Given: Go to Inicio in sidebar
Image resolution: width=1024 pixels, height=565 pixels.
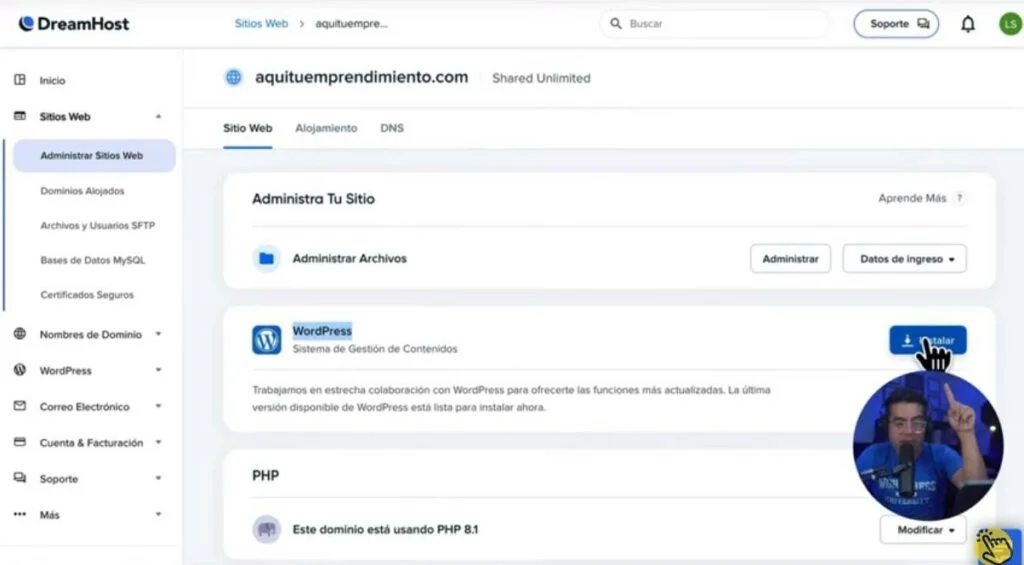Looking at the screenshot, I should pyautogui.click(x=52, y=80).
